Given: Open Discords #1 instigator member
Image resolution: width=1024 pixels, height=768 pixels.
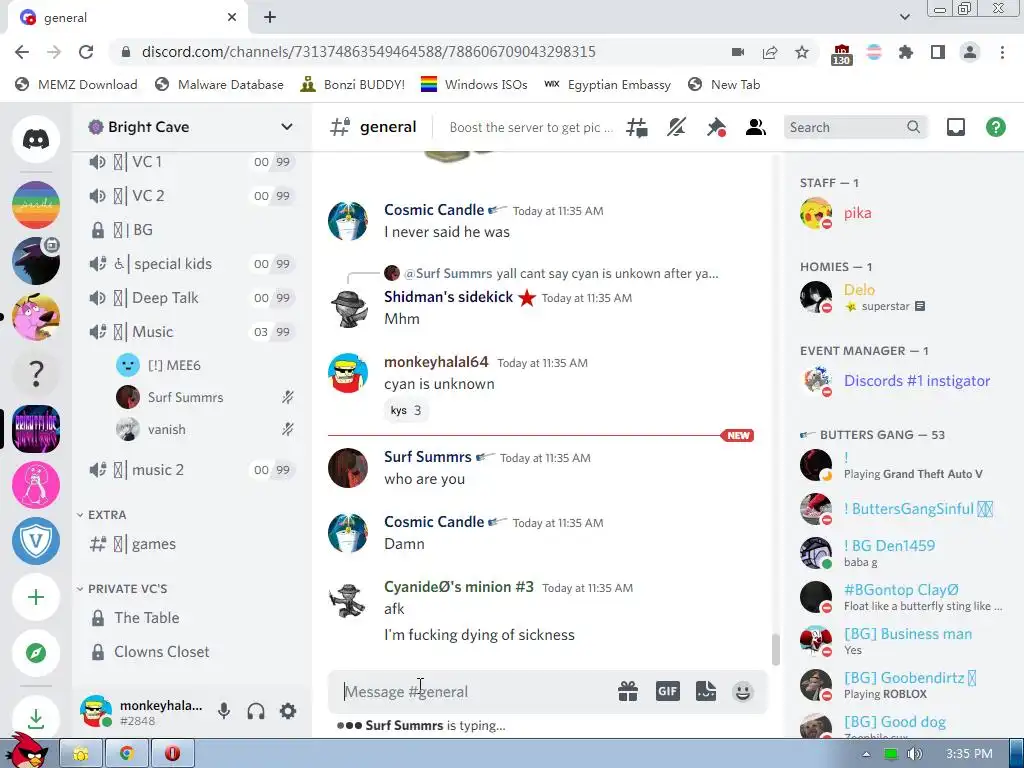Looking at the screenshot, I should (903, 381).
